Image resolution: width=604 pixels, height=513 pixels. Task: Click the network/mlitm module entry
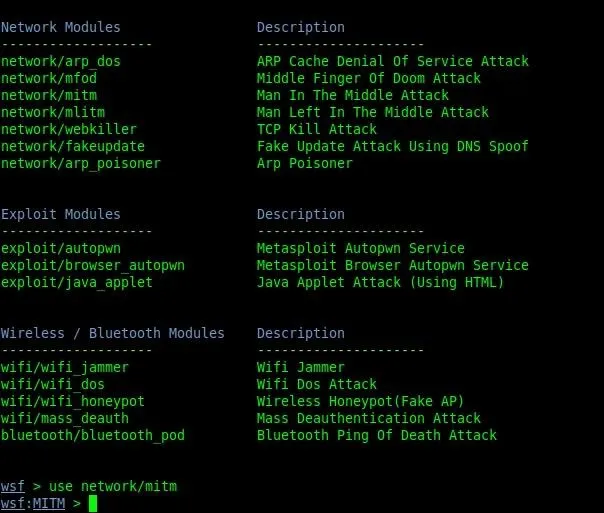tap(52, 113)
